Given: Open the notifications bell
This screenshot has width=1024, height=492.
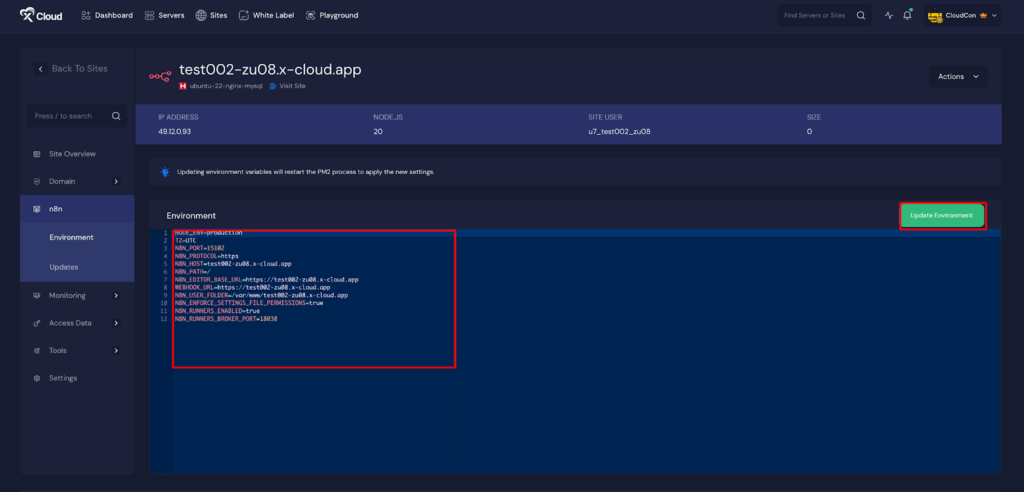Looking at the screenshot, I should tap(907, 15).
